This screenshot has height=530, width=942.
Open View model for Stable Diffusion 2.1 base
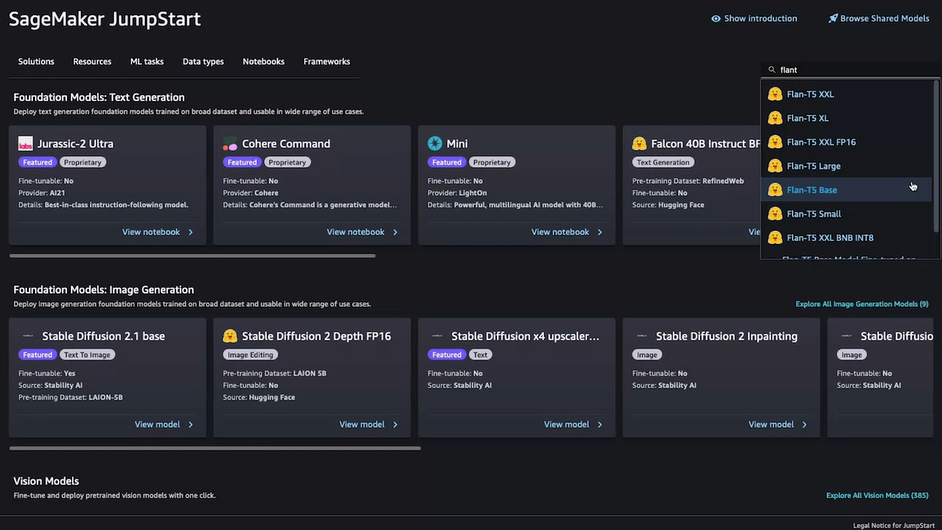tap(163, 424)
